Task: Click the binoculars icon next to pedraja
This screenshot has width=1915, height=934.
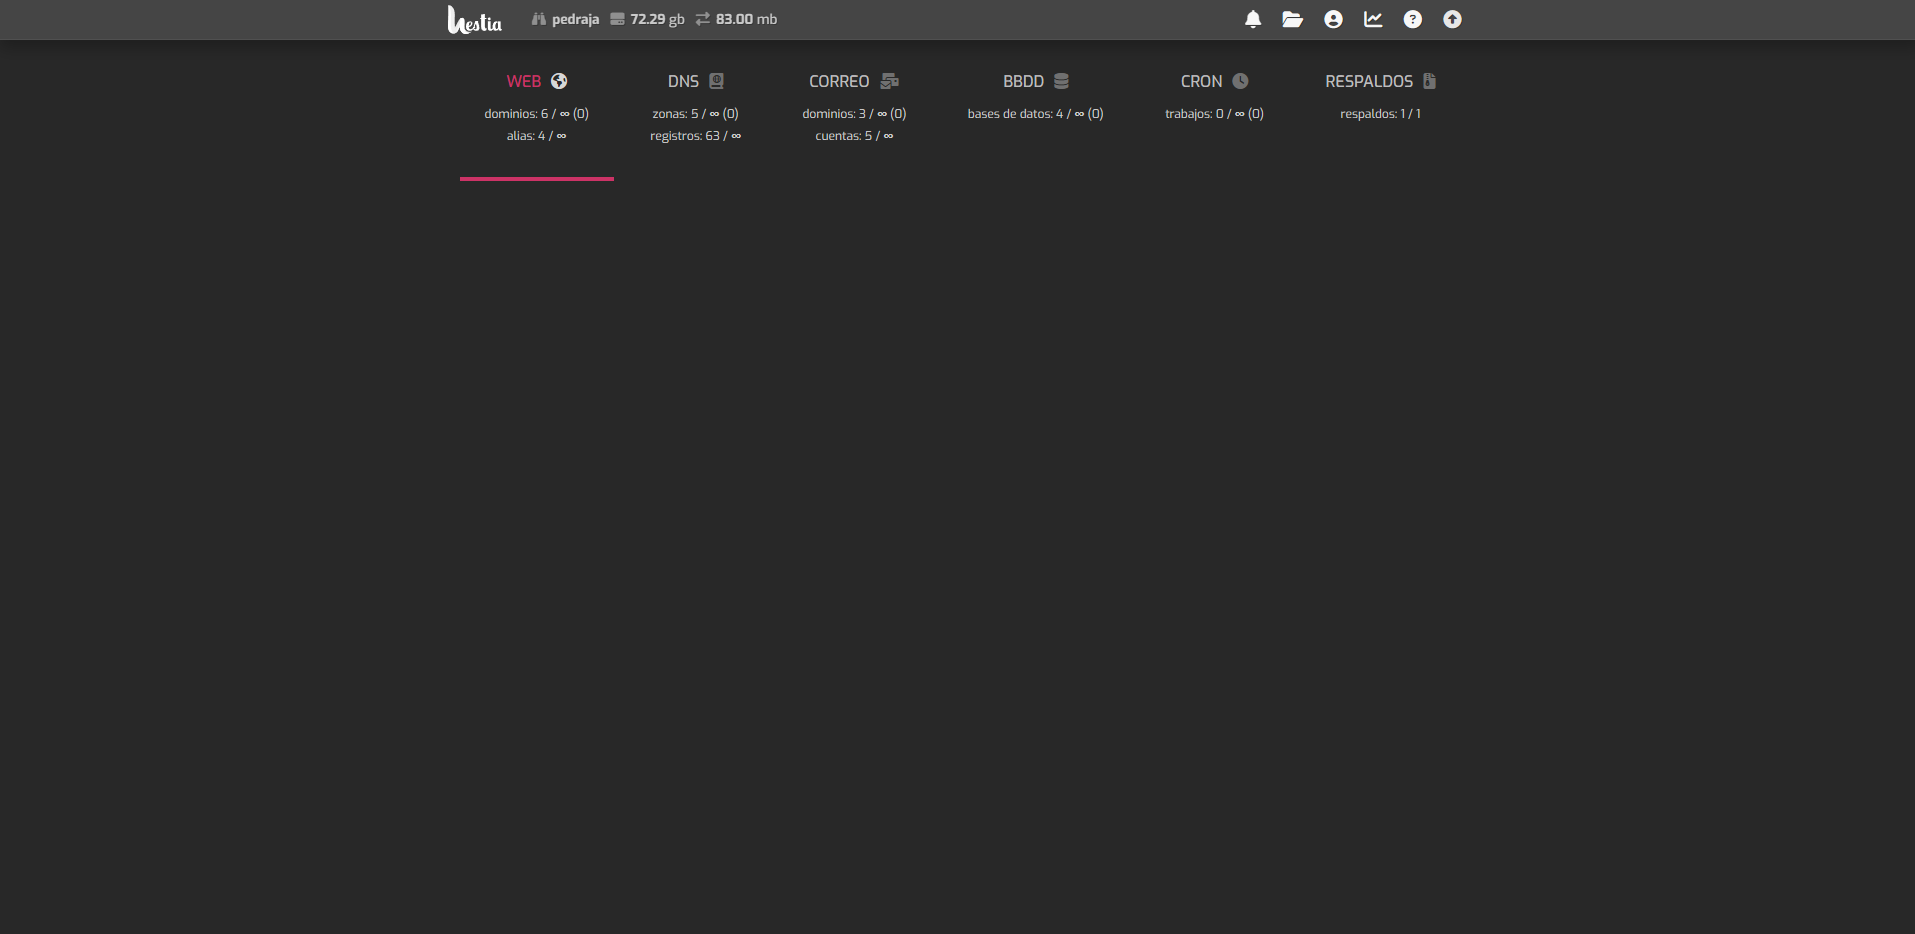Action: (x=539, y=19)
